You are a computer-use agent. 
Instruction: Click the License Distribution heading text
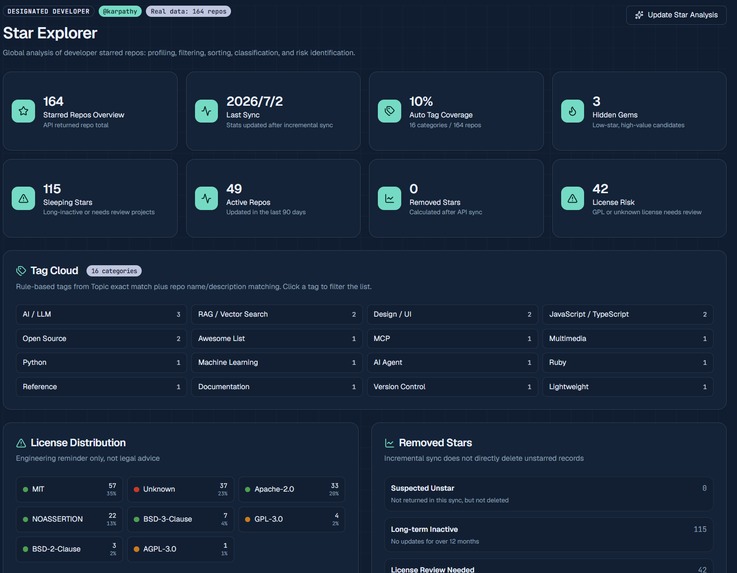point(78,443)
